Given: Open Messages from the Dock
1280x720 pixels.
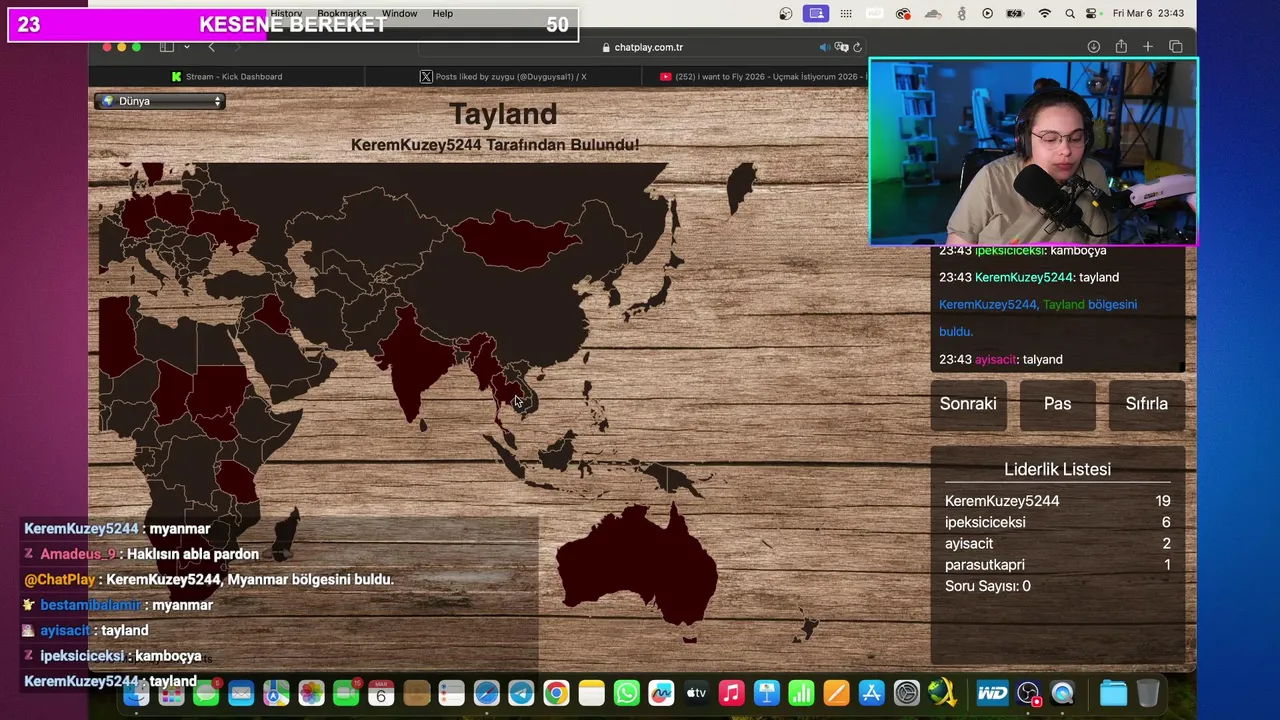Looking at the screenshot, I should (206, 693).
